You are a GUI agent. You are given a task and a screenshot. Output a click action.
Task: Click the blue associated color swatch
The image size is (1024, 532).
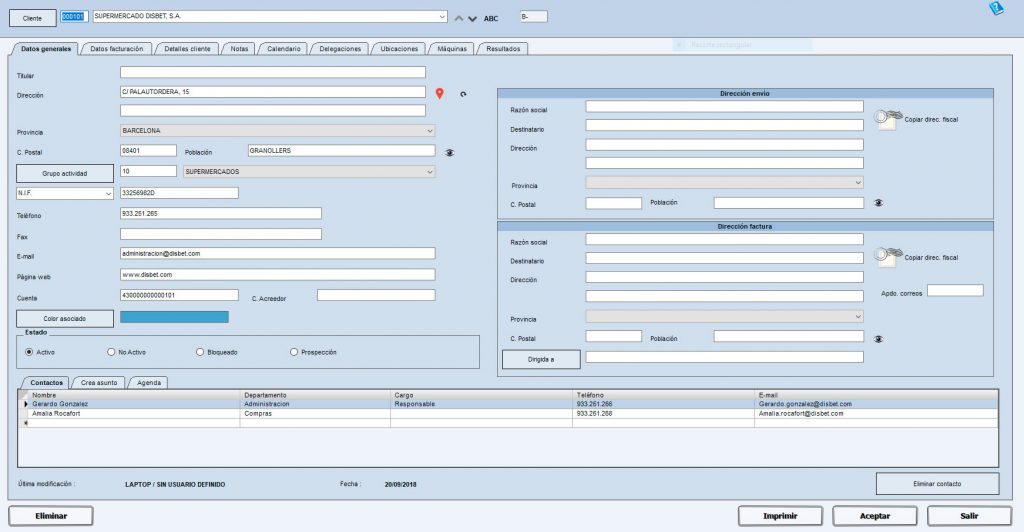(x=174, y=317)
